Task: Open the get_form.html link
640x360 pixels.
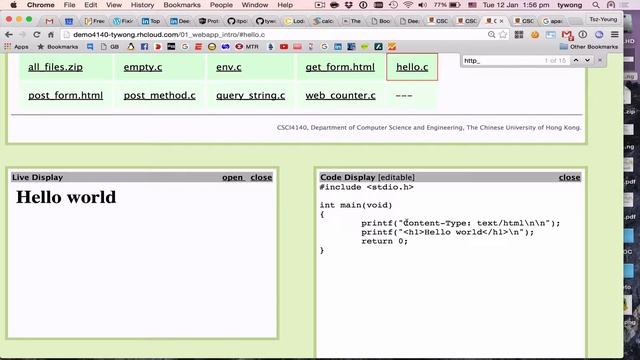Action: pyautogui.click(x=340, y=67)
